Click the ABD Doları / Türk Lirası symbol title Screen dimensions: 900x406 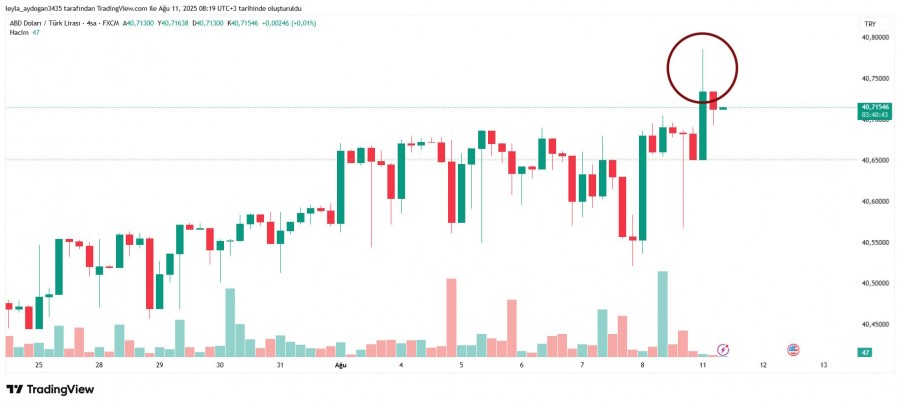(x=44, y=24)
